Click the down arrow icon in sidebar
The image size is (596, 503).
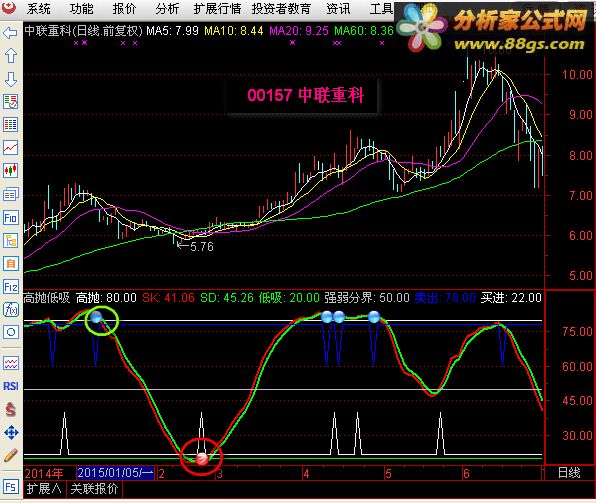click(11, 79)
